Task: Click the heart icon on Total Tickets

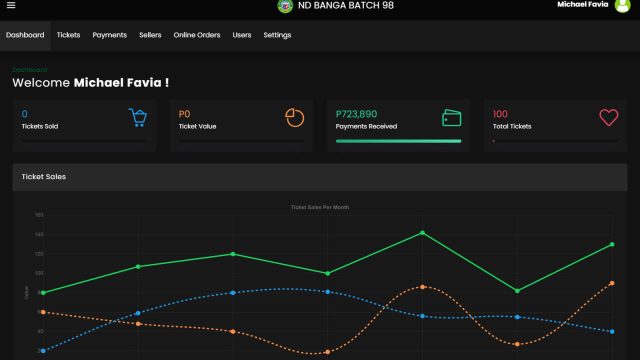Action: [x=609, y=118]
